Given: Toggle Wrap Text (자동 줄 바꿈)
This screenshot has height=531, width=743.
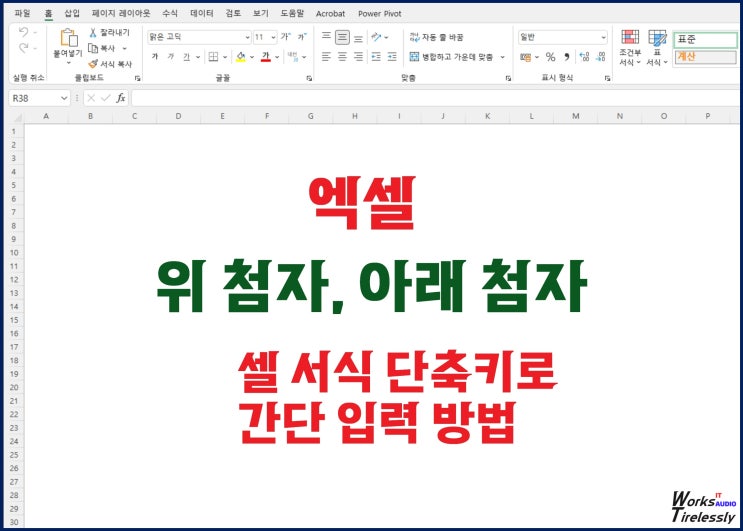Looking at the screenshot, I should tap(436, 37).
